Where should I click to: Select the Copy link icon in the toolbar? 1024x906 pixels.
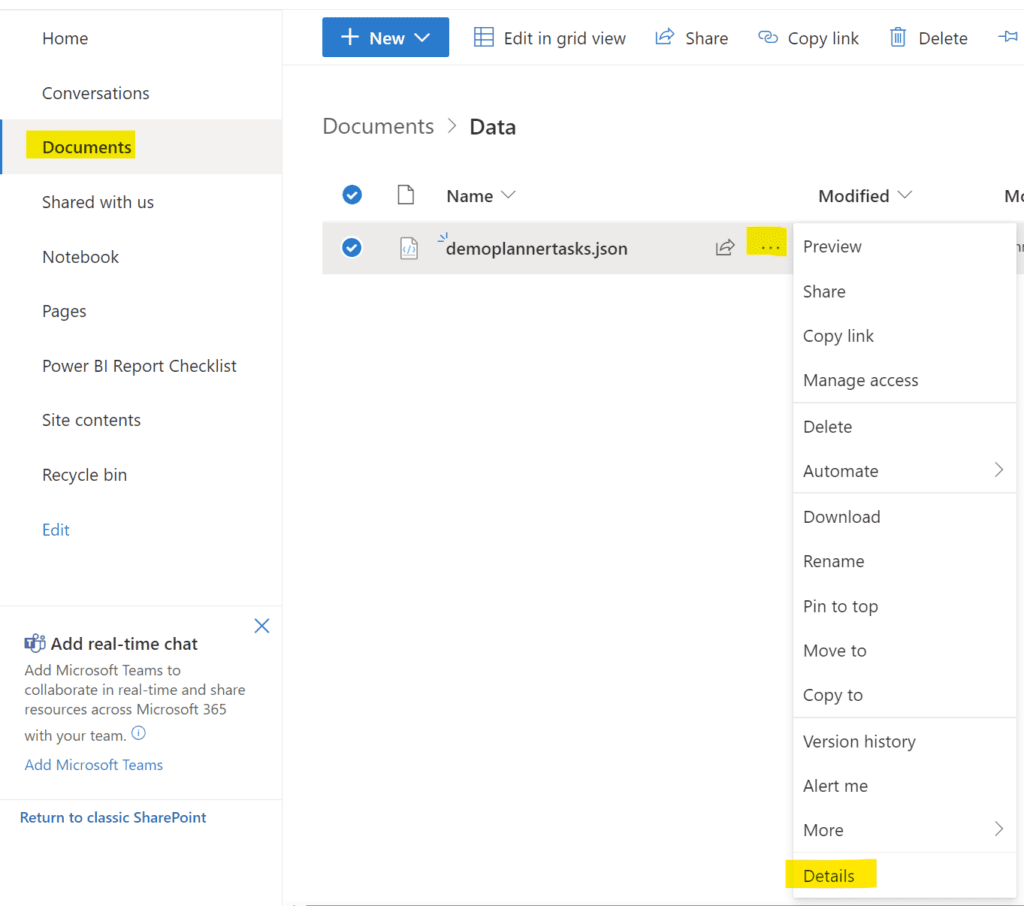coord(768,37)
